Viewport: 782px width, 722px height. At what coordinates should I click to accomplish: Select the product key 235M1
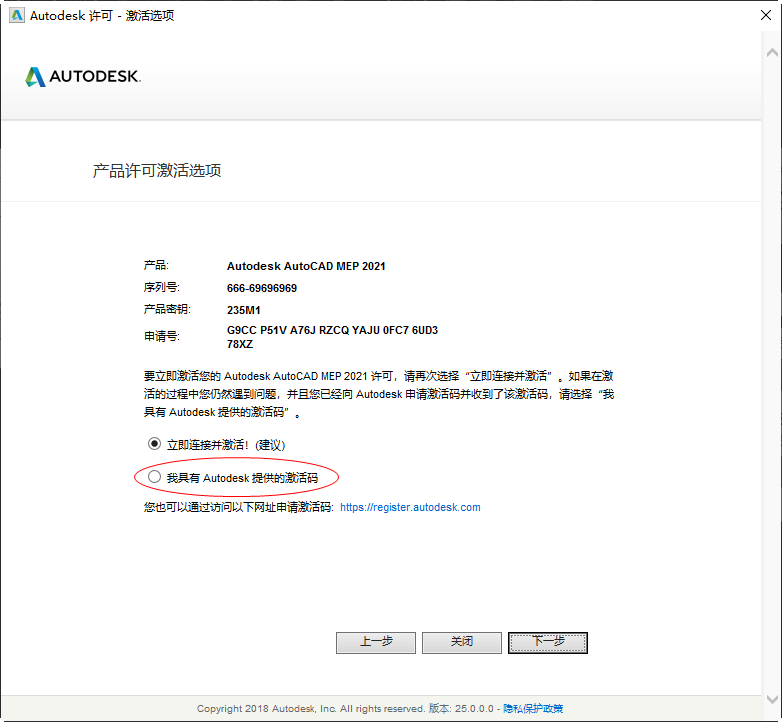coord(243,310)
